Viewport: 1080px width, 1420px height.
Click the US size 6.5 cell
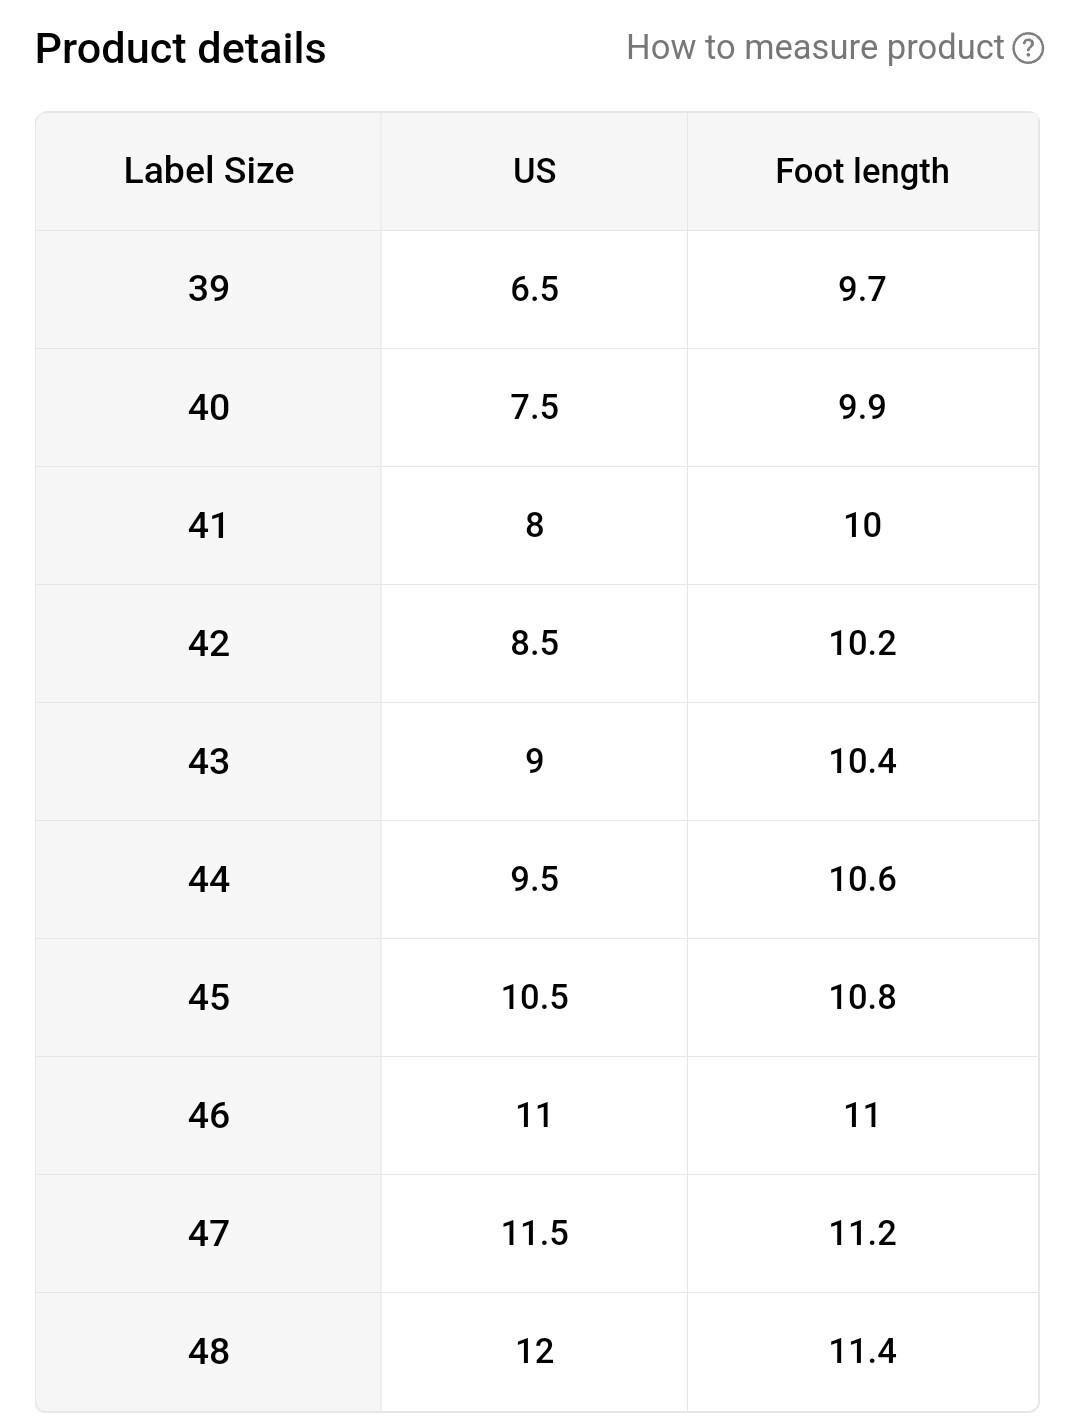click(534, 289)
